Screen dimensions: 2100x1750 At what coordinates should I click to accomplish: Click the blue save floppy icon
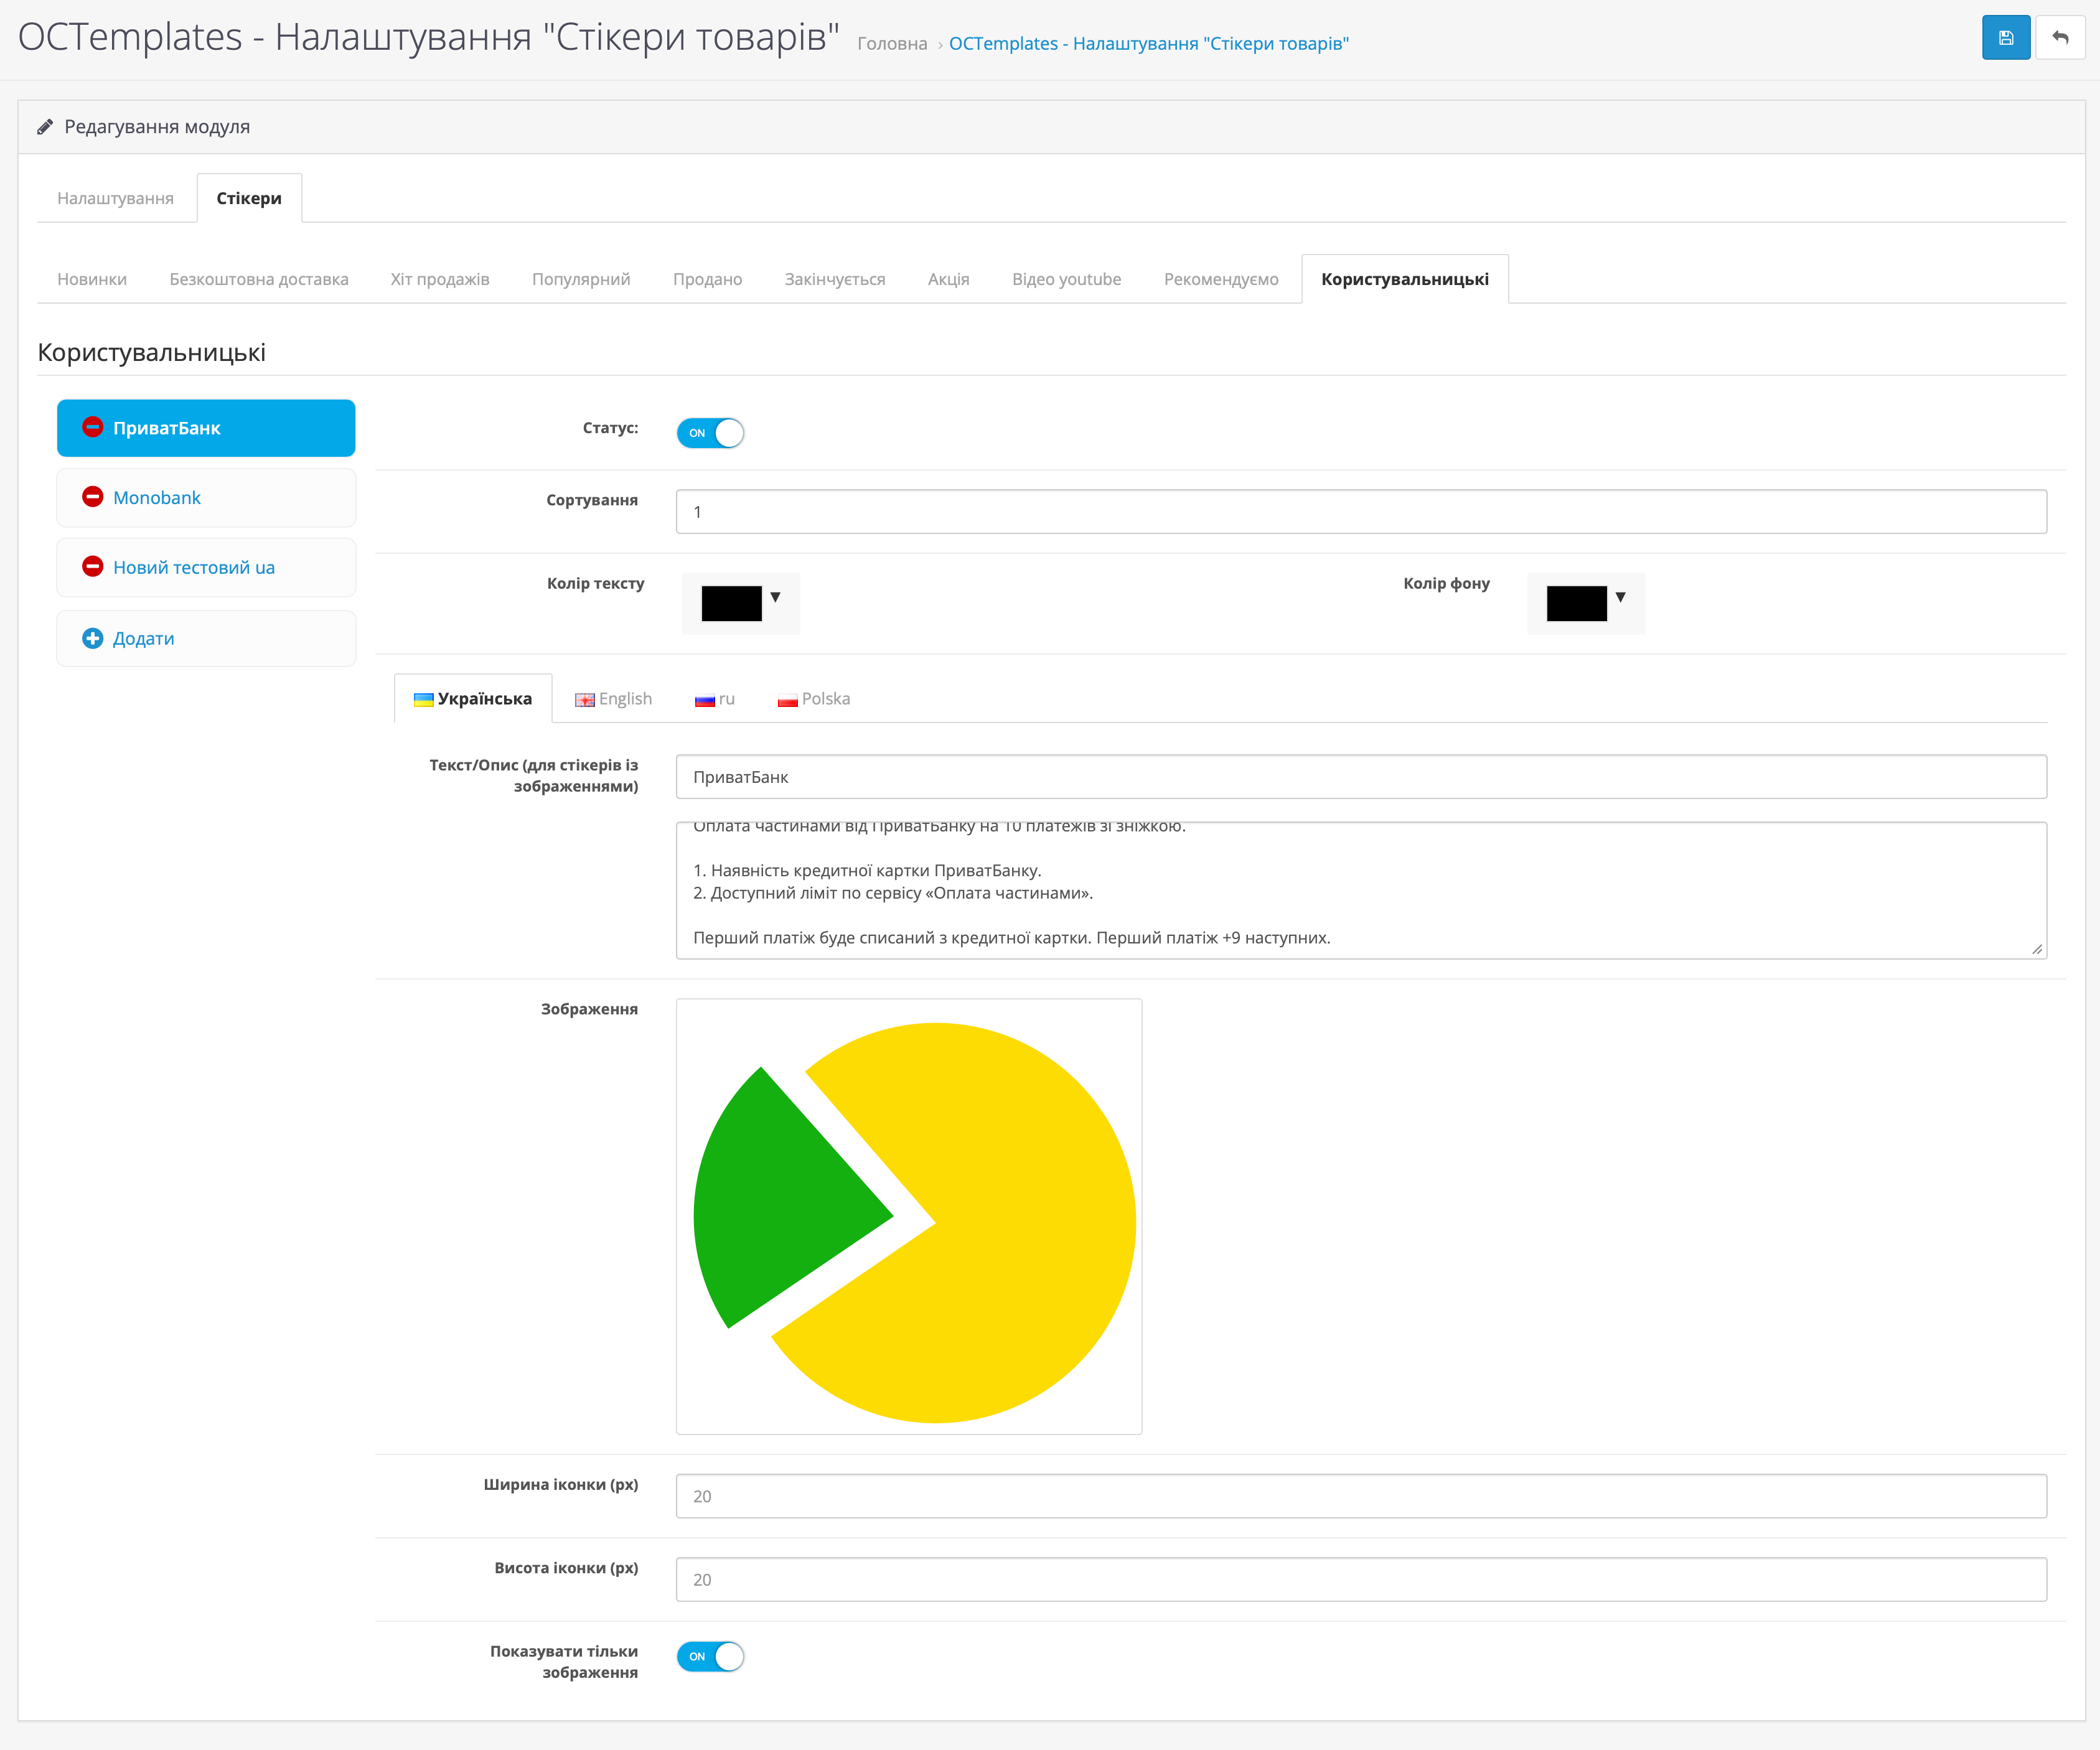pyautogui.click(x=2005, y=38)
